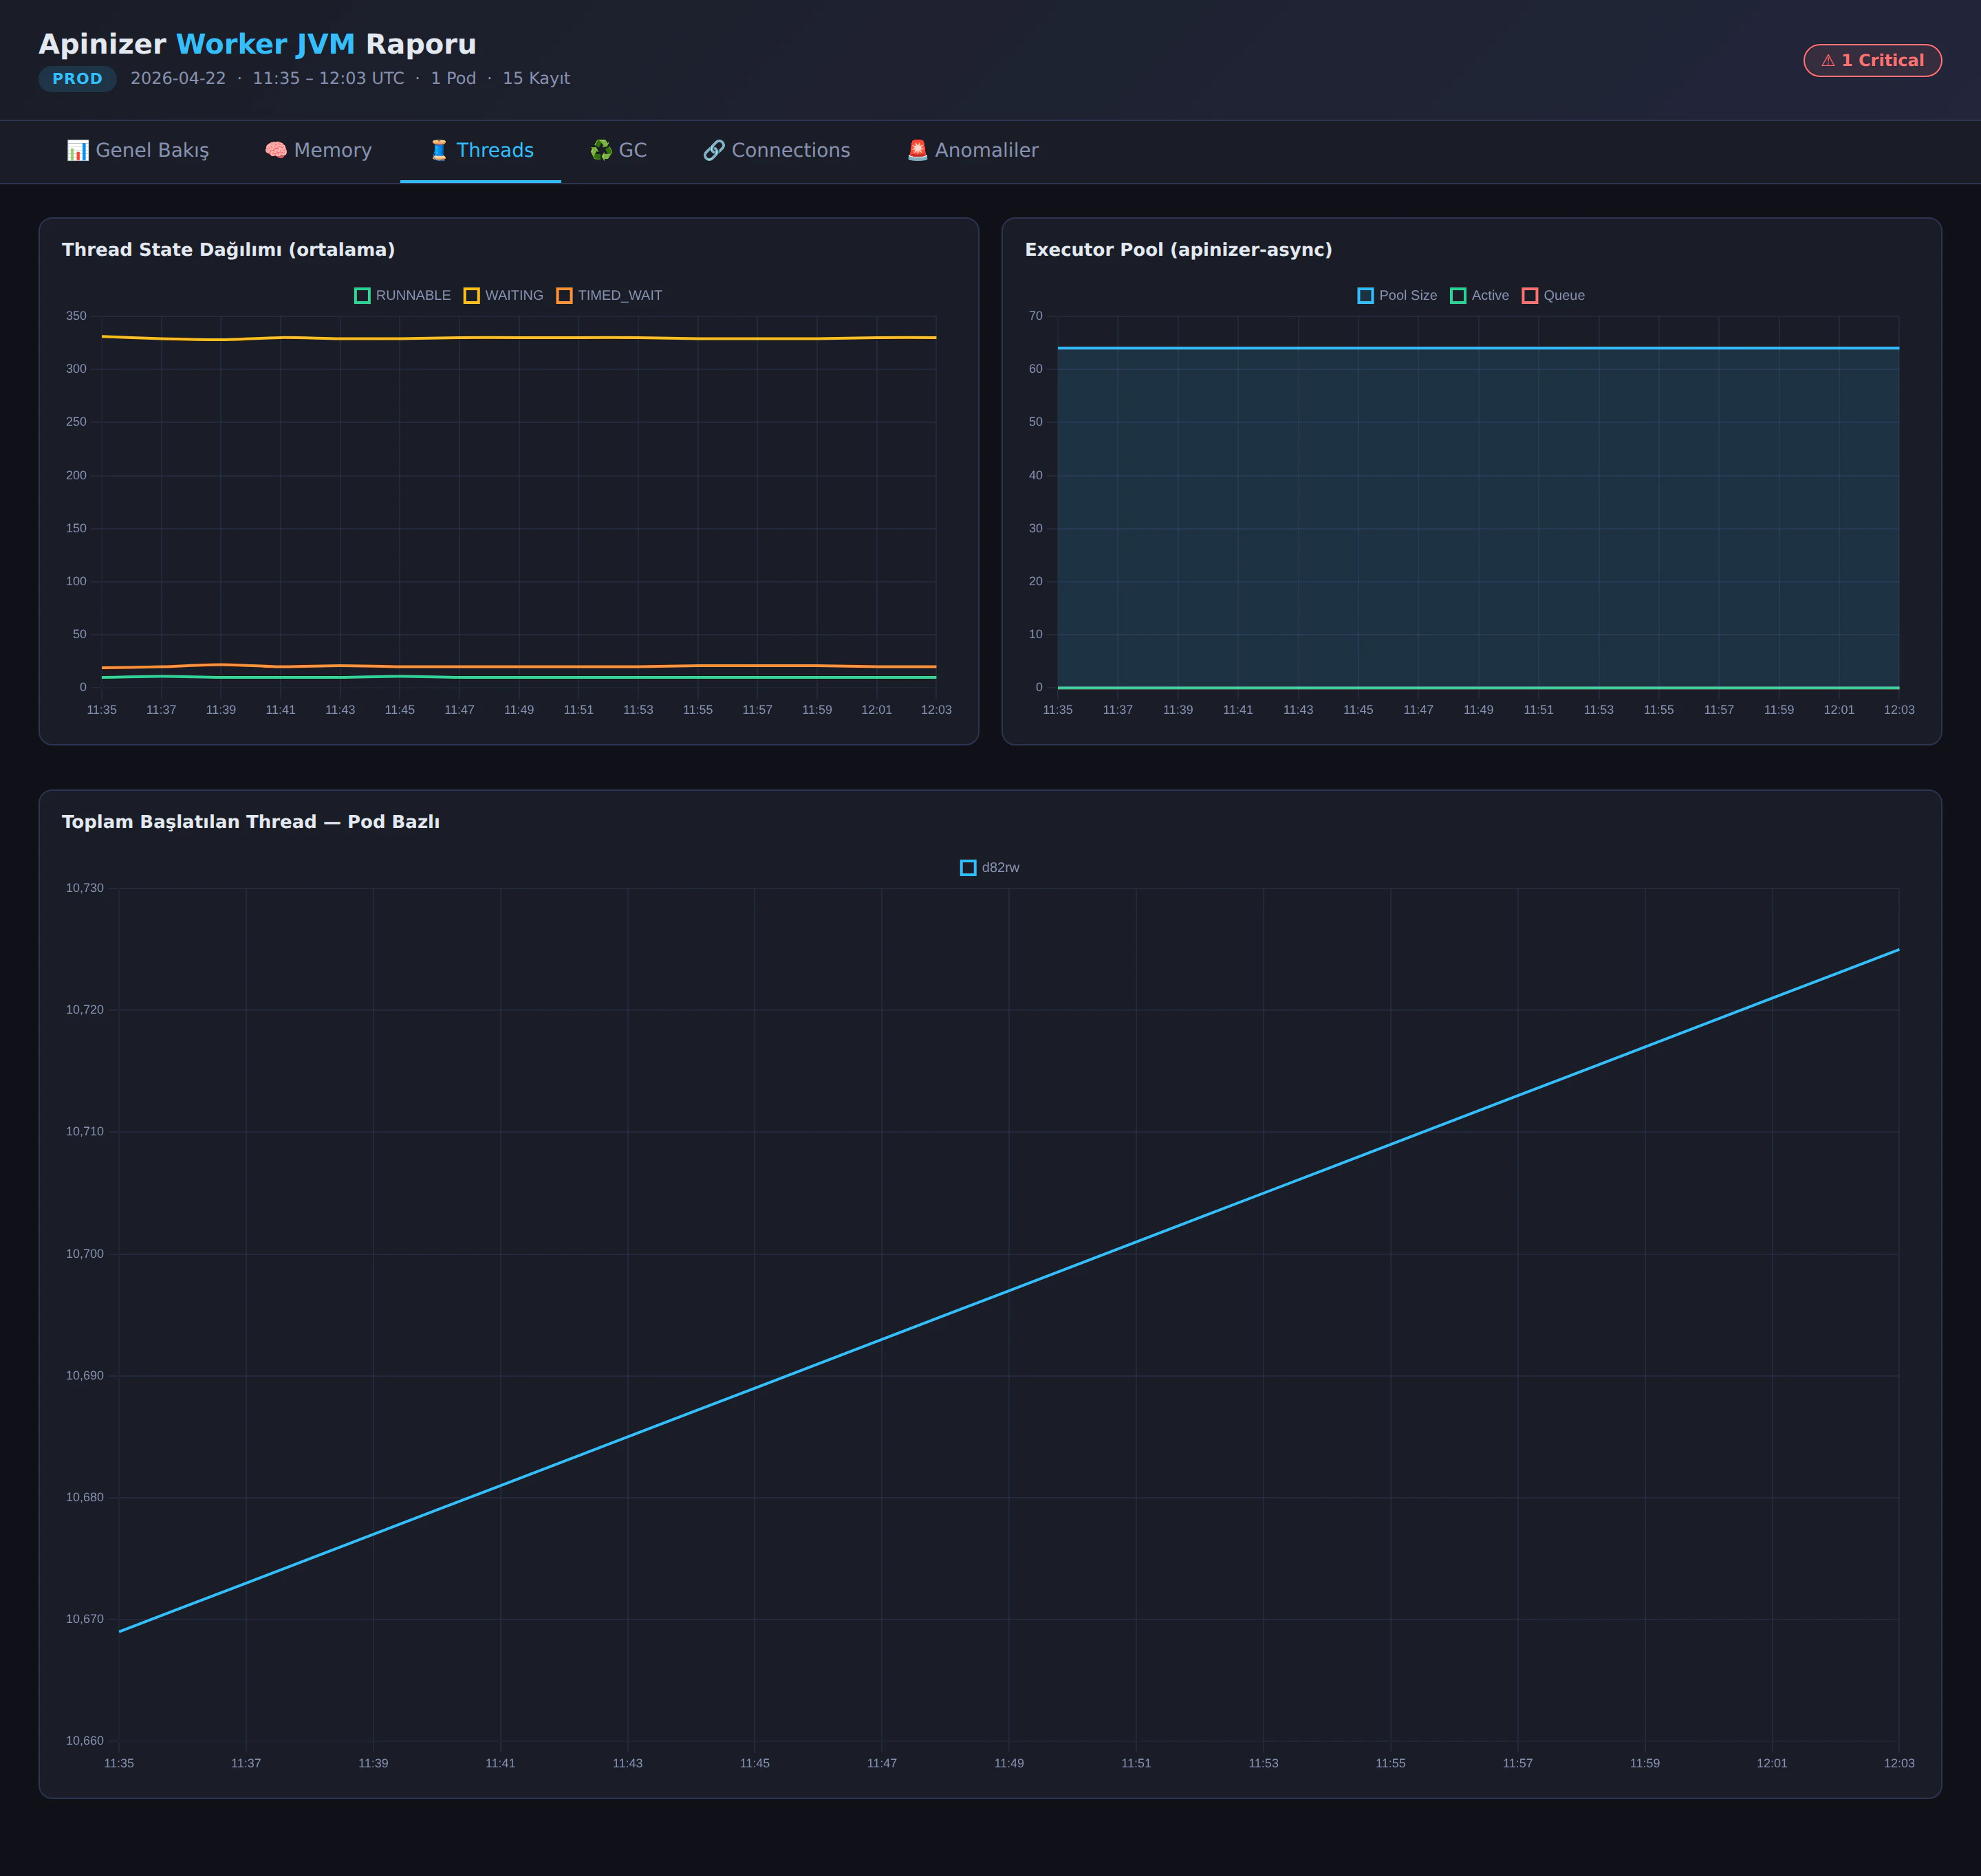Click the recycle icon next to GC
The width and height of the screenshot is (1981, 1876).
tap(602, 150)
